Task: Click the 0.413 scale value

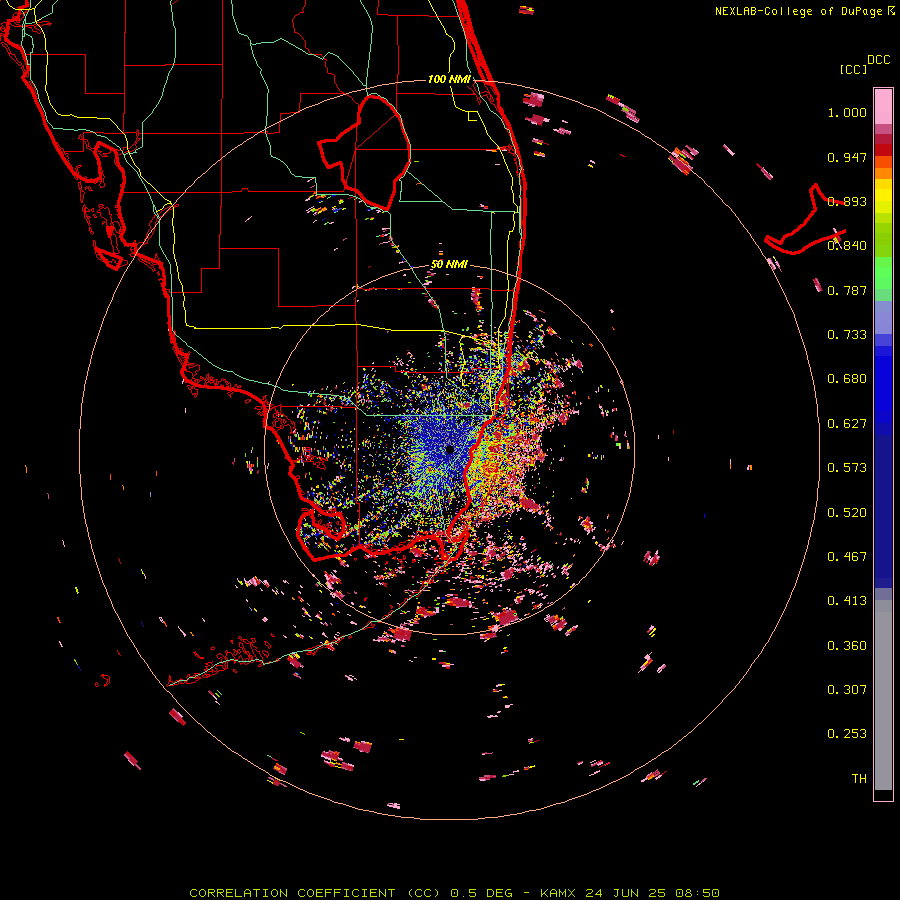Action: pos(847,601)
